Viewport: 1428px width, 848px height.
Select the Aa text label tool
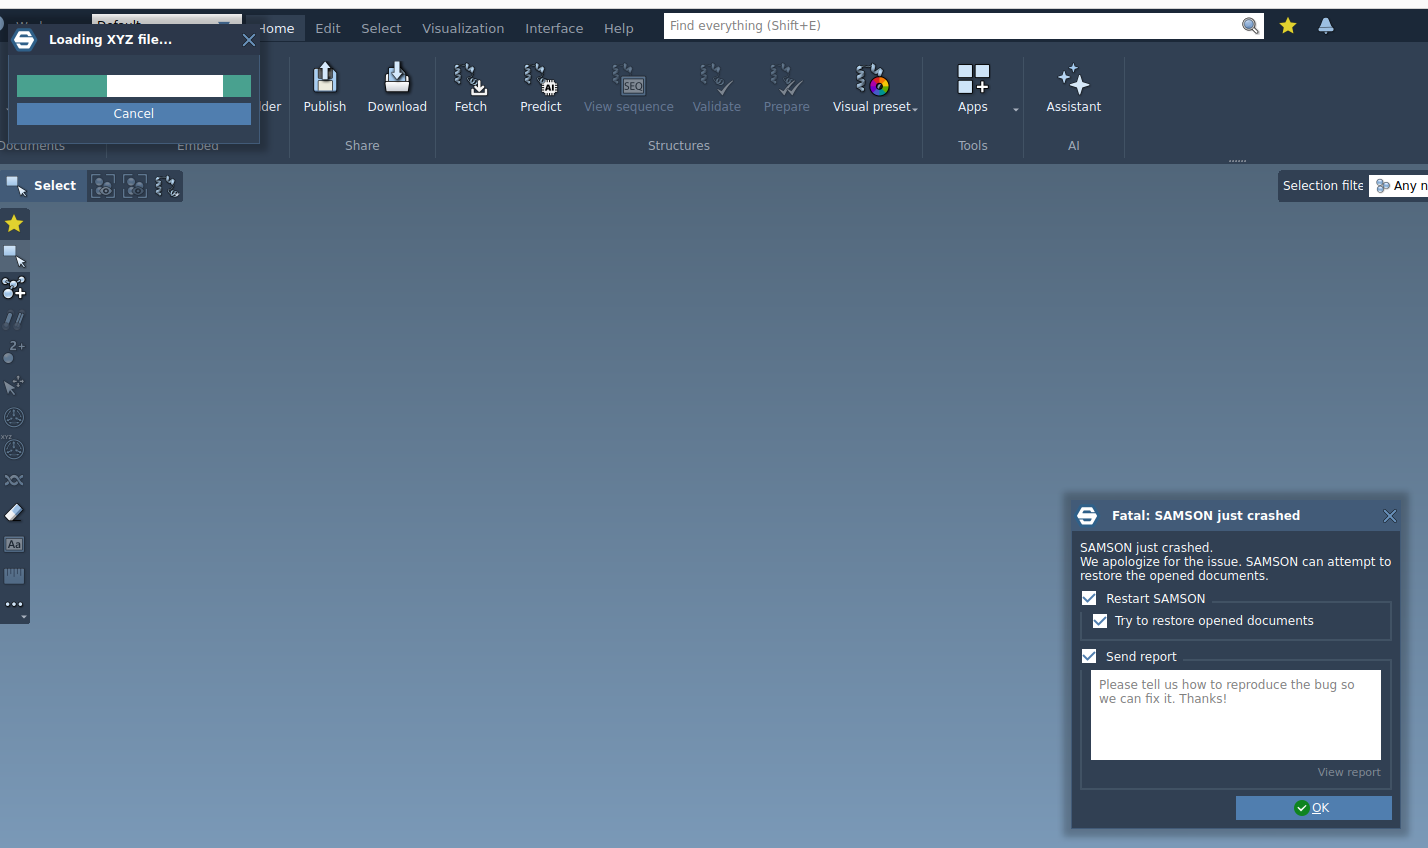[x=14, y=544]
